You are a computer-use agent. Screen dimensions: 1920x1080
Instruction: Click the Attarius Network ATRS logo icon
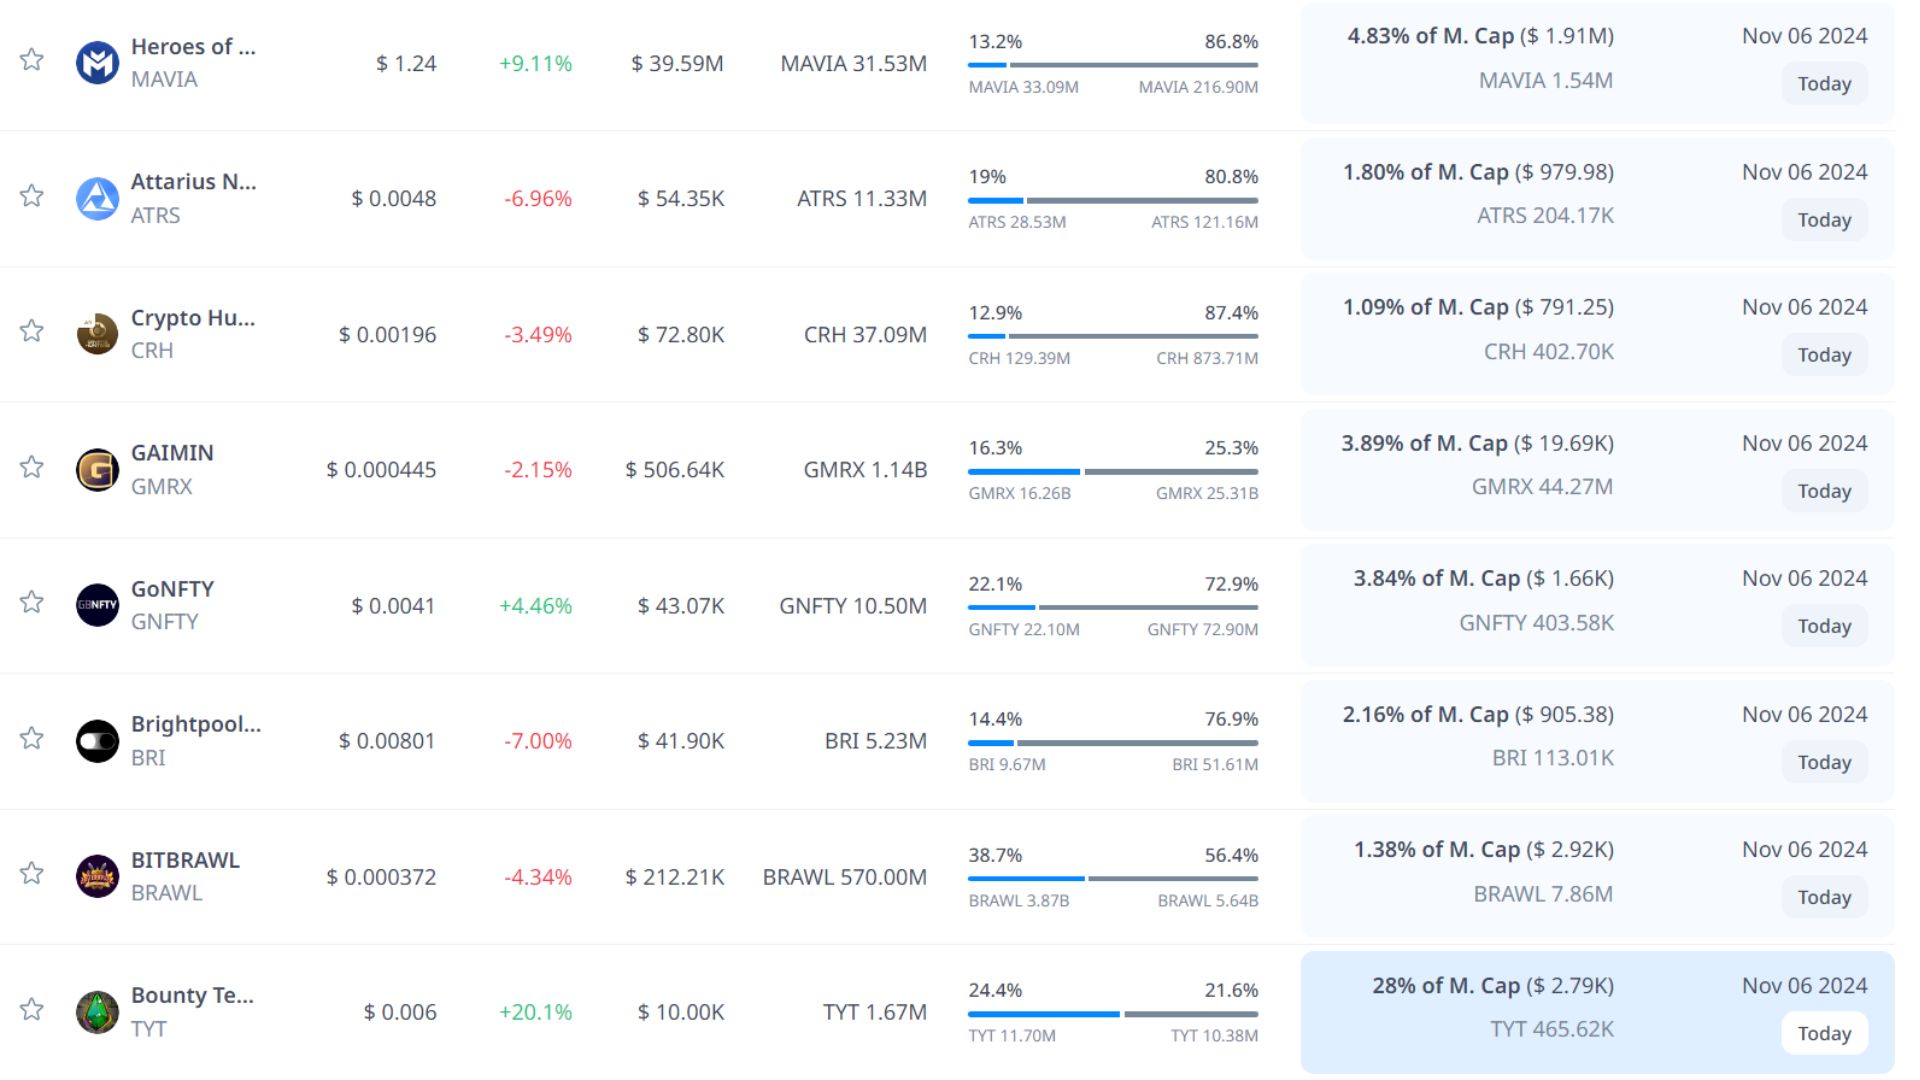(97, 199)
